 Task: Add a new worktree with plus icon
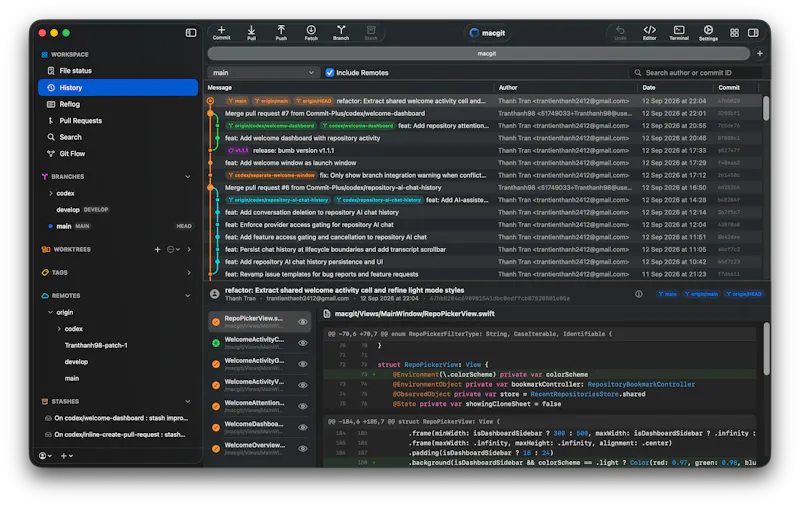157,249
